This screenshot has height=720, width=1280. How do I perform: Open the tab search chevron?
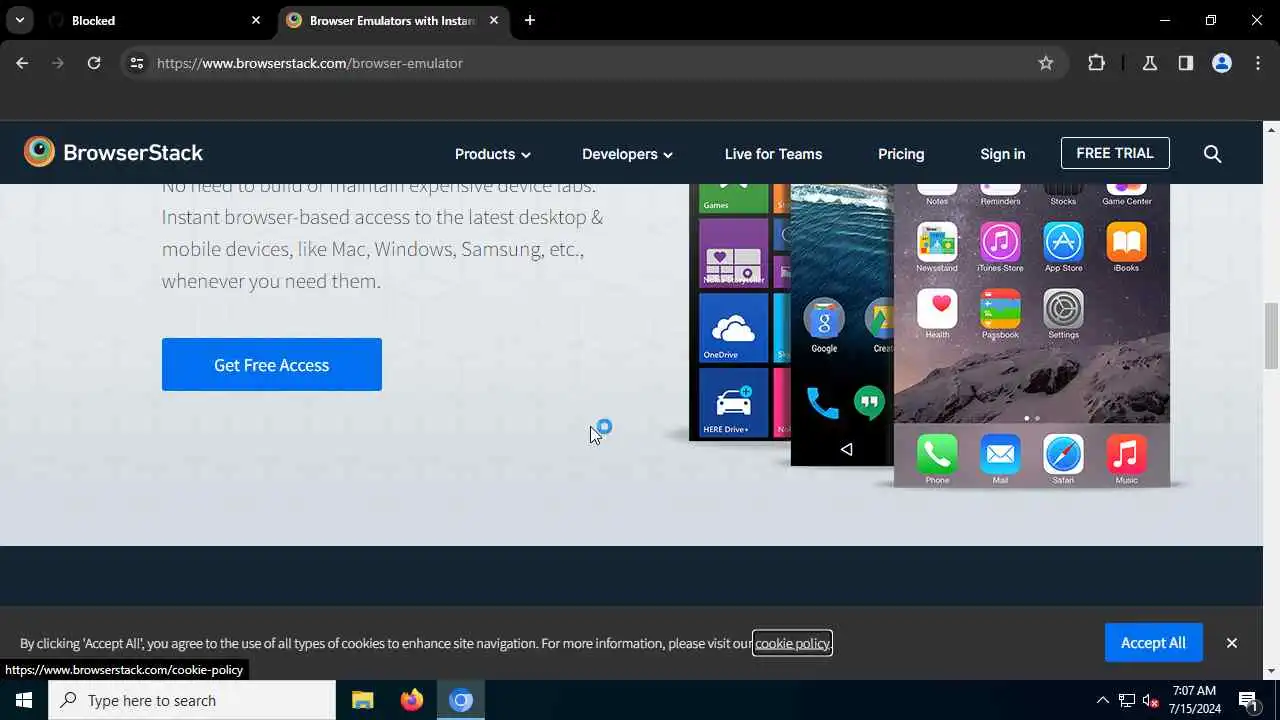pyautogui.click(x=19, y=20)
